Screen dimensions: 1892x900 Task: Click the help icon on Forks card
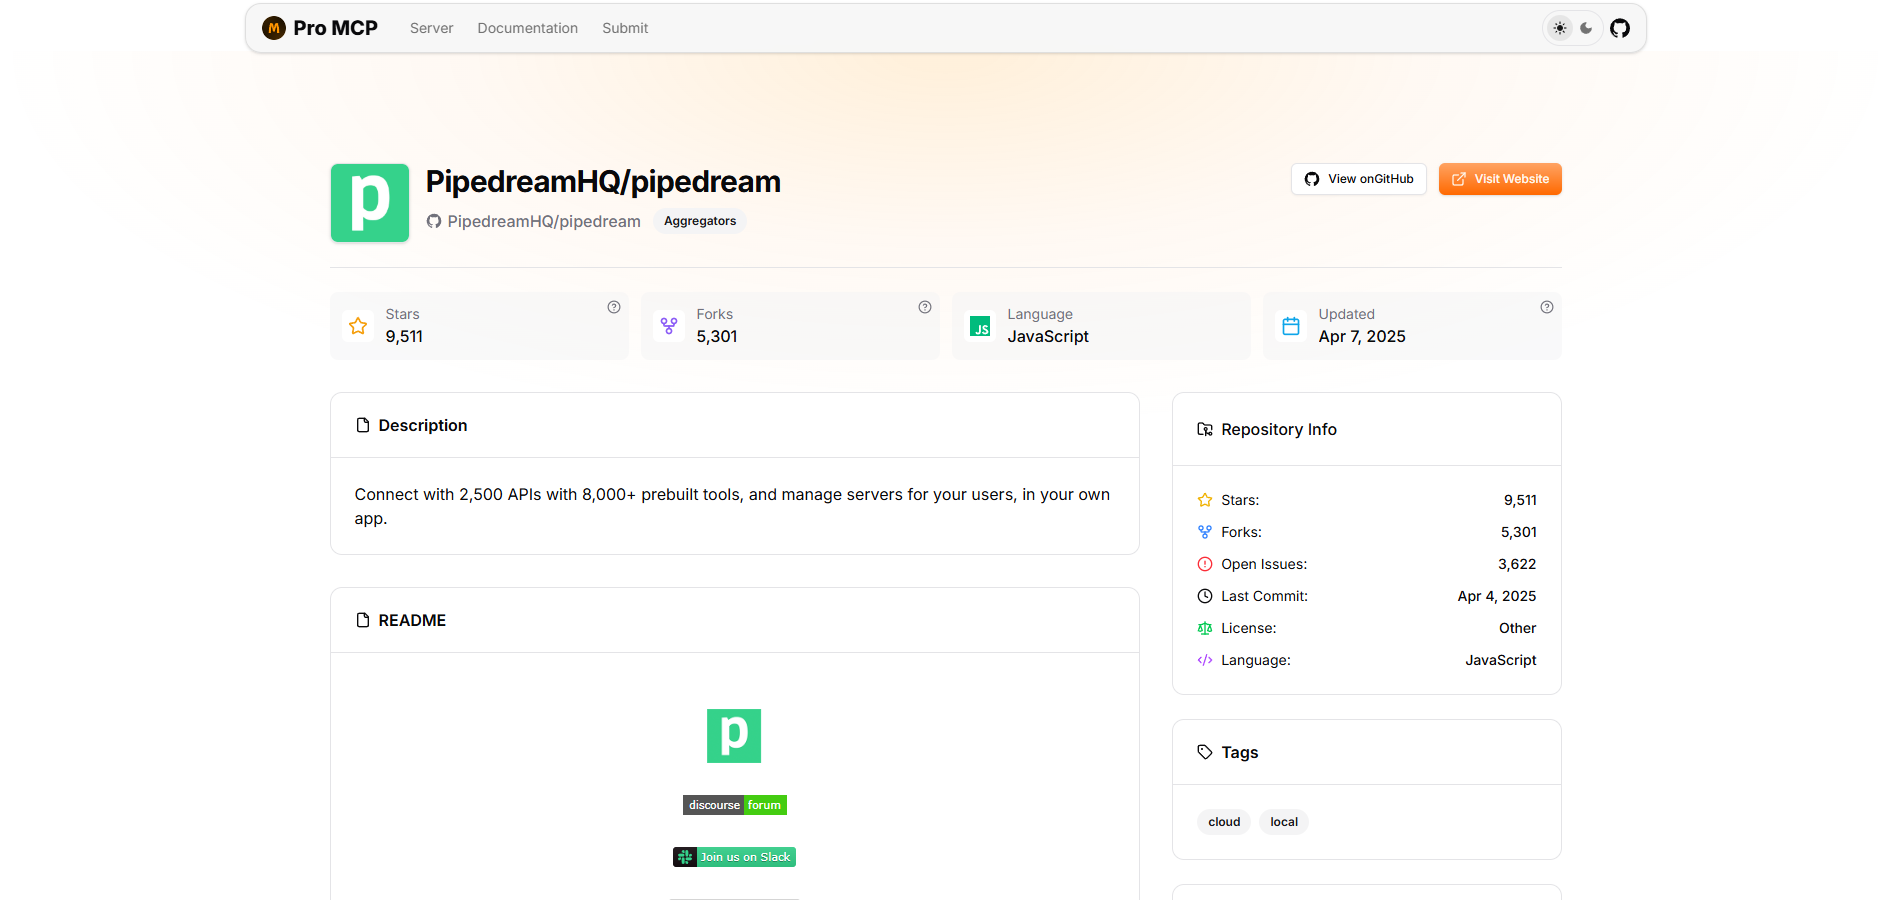tap(925, 307)
